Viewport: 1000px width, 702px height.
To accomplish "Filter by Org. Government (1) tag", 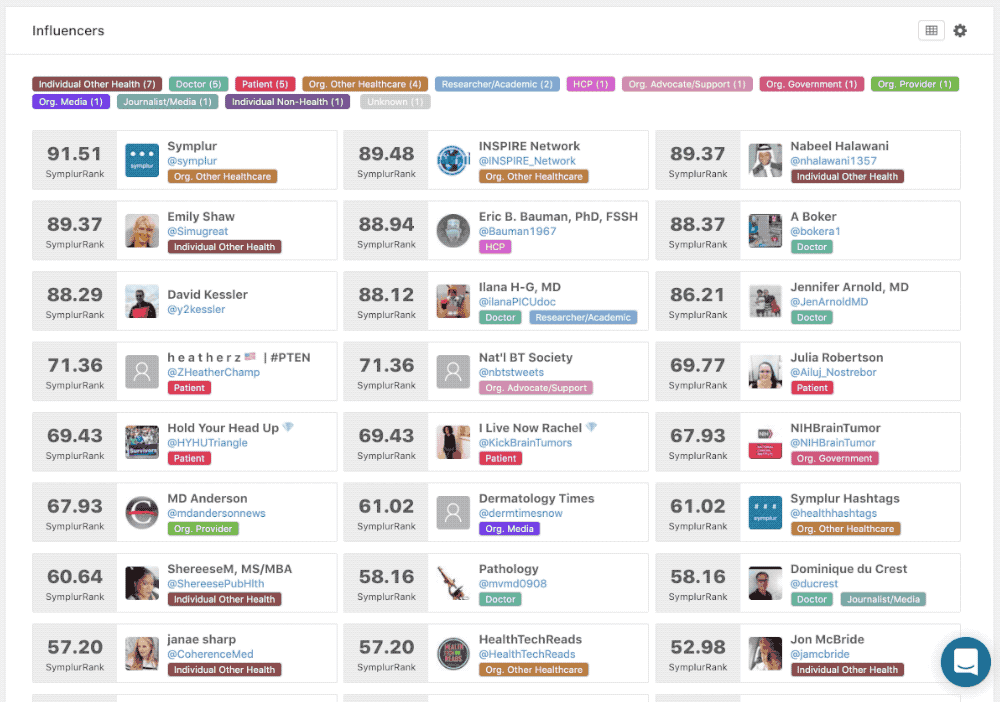I will point(812,84).
